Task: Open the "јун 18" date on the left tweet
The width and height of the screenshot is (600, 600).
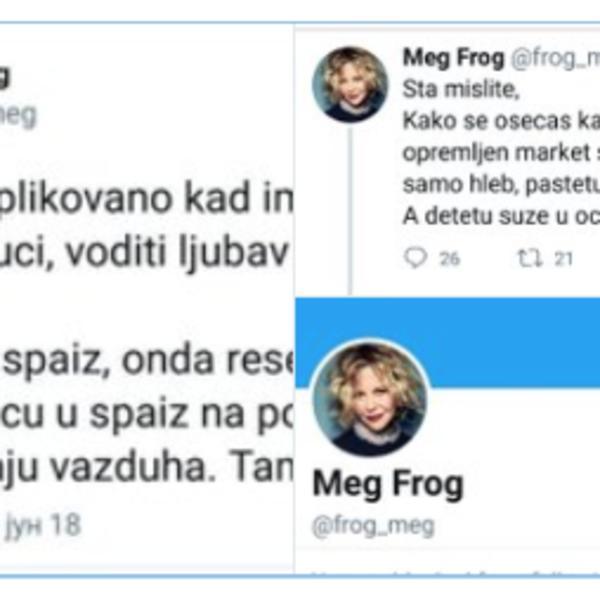Action: point(43,525)
